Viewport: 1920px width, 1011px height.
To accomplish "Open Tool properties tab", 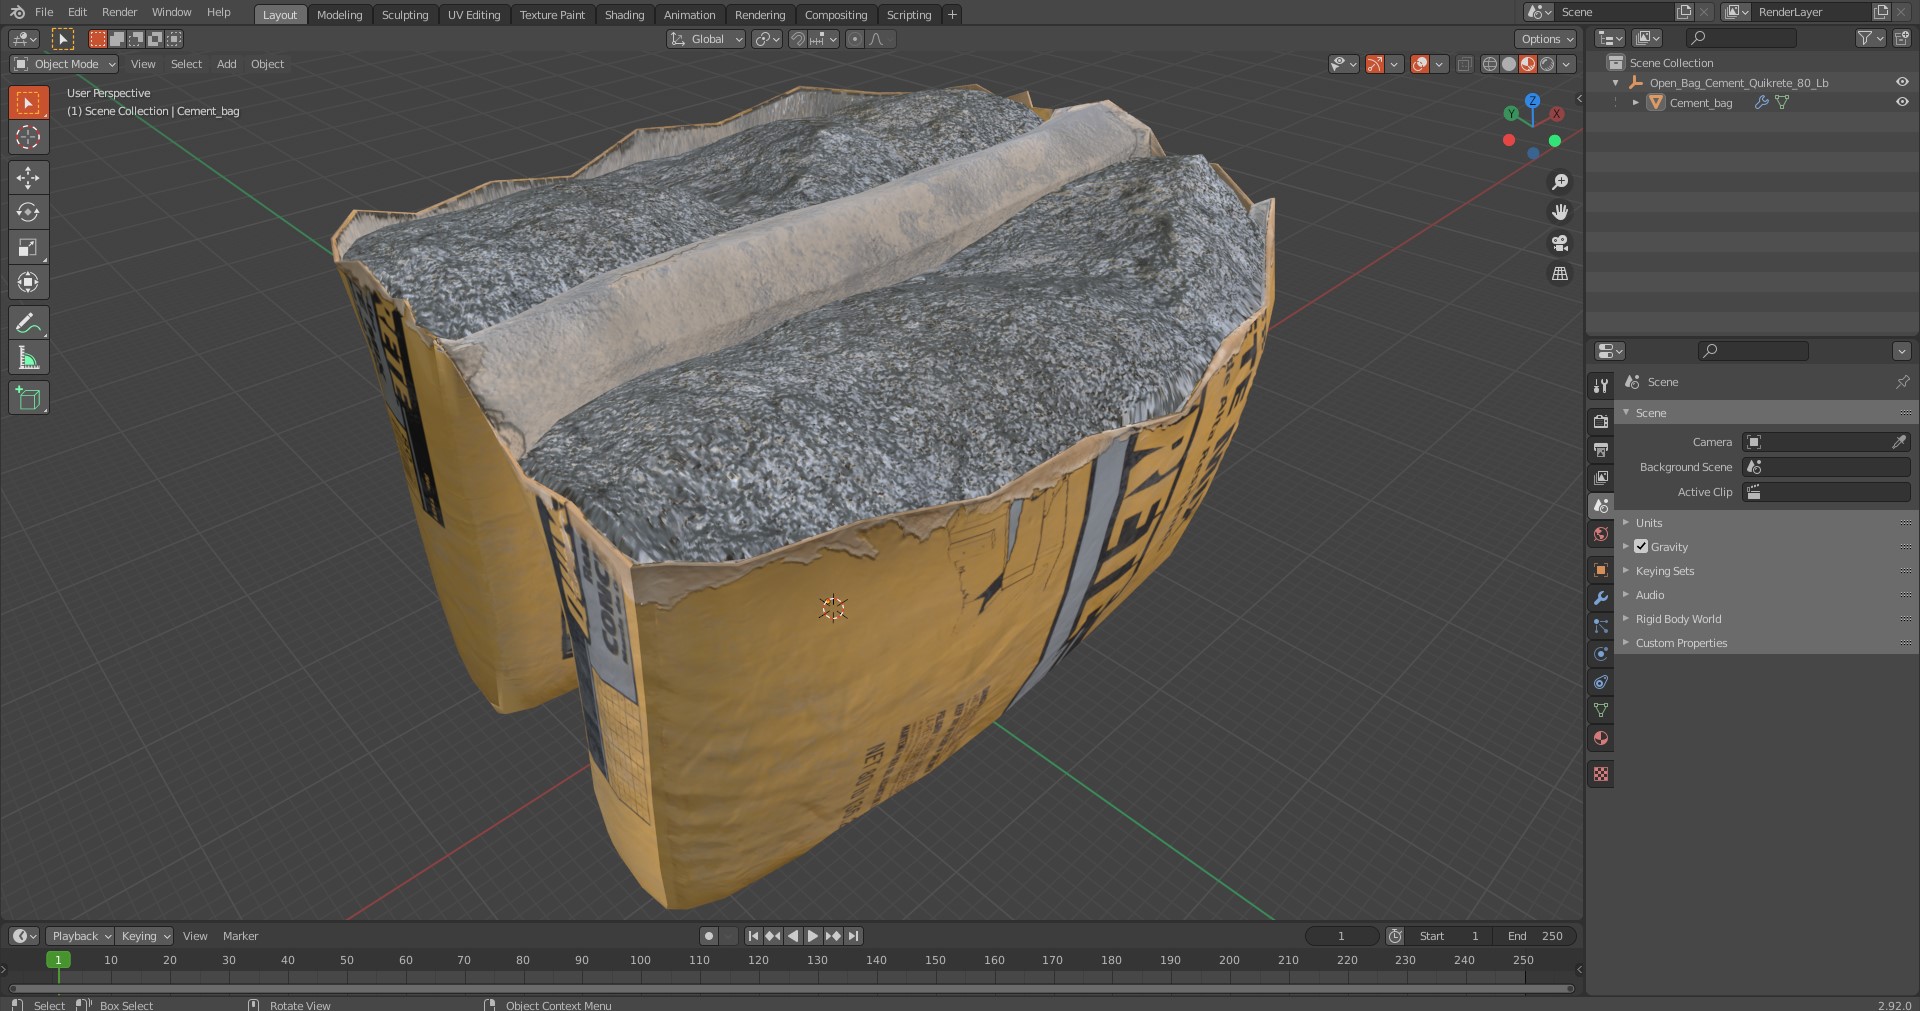I will (x=1601, y=386).
